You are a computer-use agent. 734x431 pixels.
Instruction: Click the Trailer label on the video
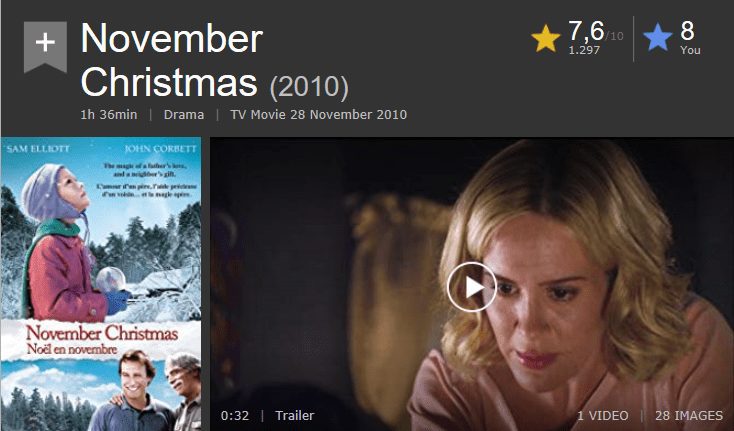point(294,416)
